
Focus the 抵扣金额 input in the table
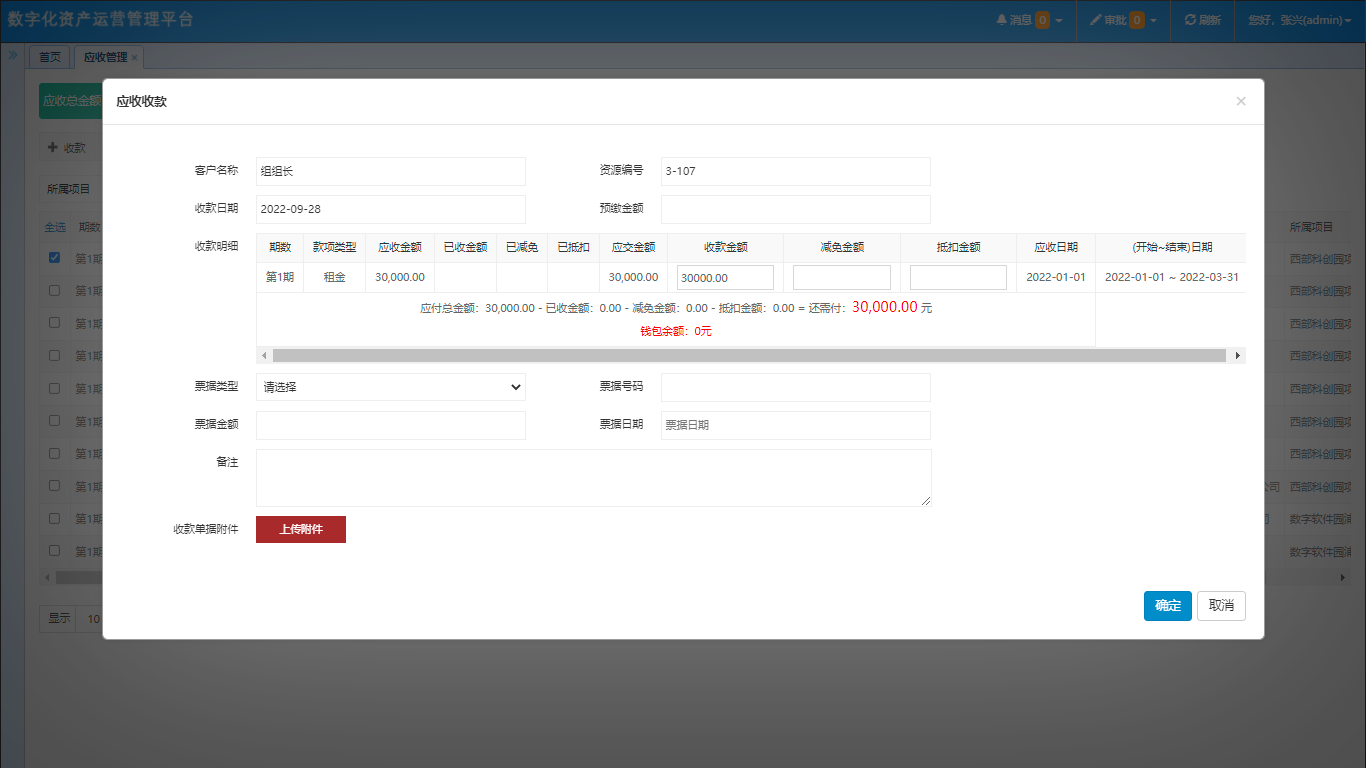coord(958,277)
